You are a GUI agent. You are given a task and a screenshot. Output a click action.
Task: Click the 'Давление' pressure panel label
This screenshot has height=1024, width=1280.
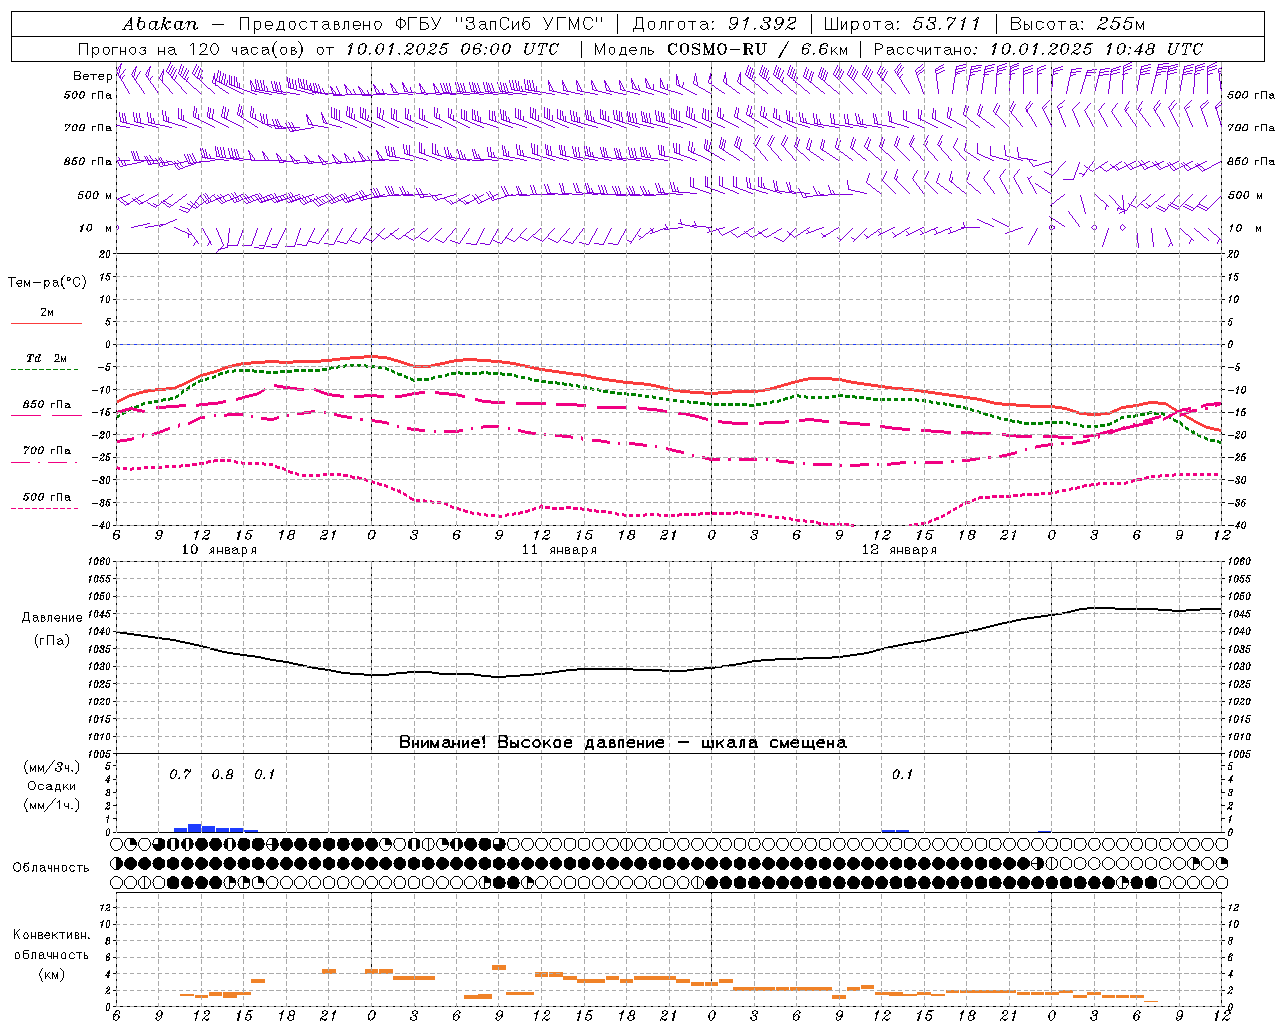point(52,618)
